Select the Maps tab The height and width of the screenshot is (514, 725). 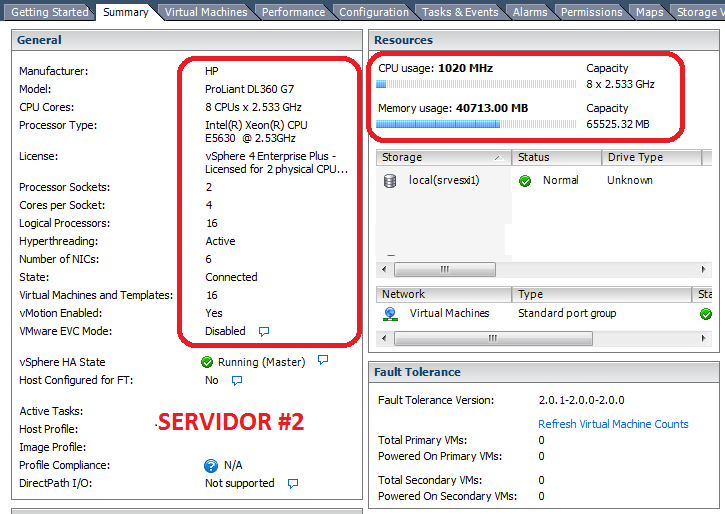click(x=649, y=12)
